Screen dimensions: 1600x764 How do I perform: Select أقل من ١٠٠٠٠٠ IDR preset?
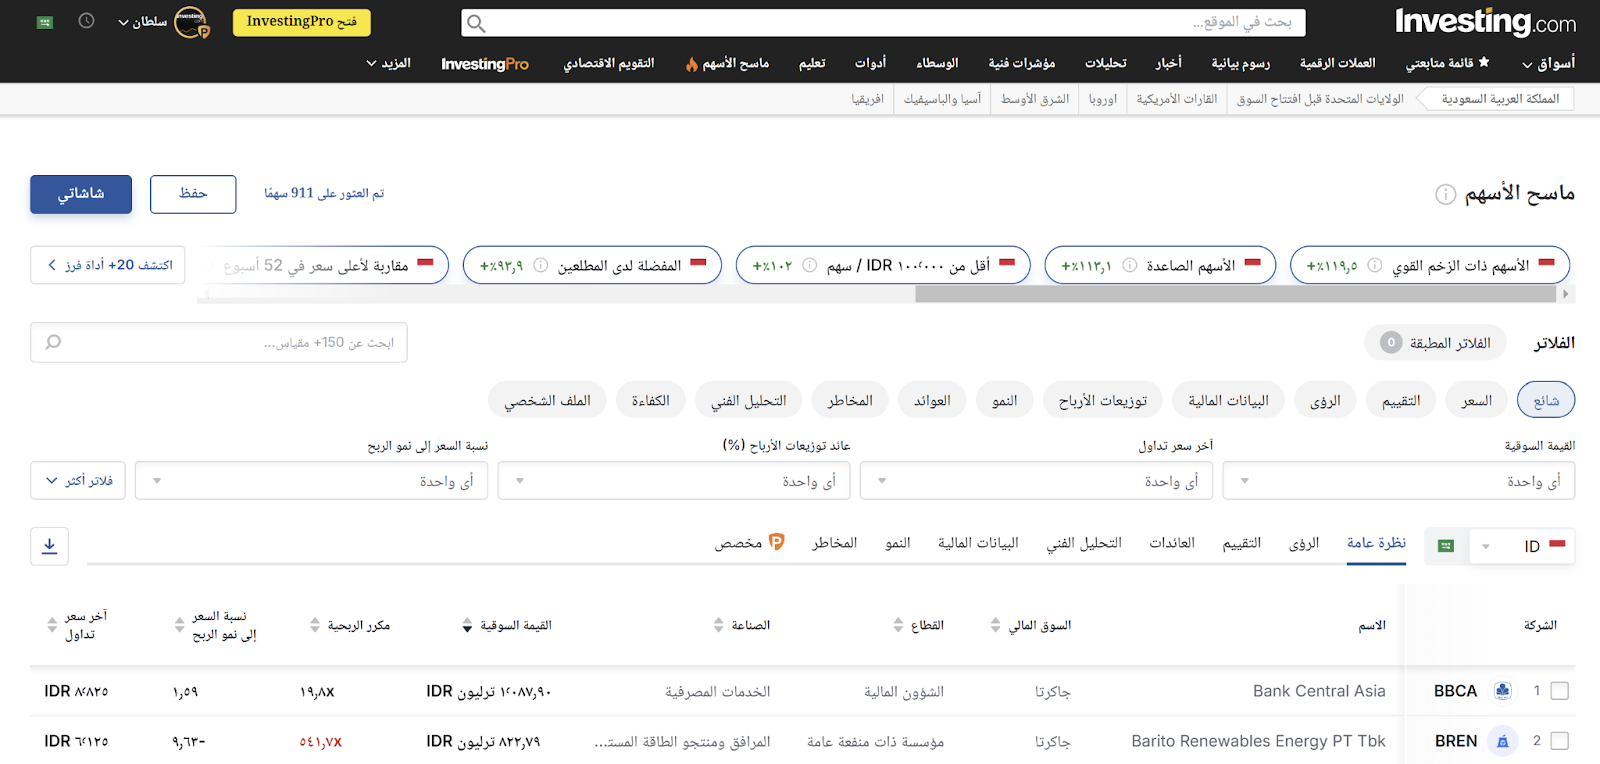point(883,265)
